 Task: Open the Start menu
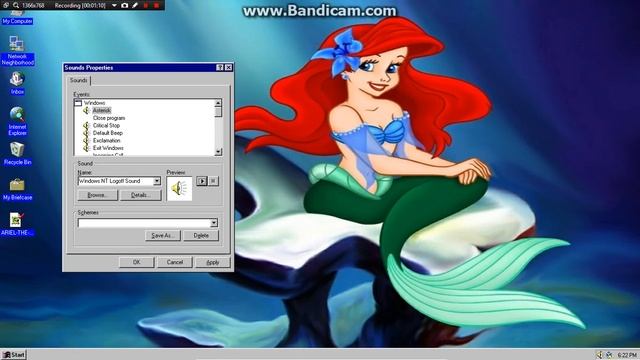14,354
